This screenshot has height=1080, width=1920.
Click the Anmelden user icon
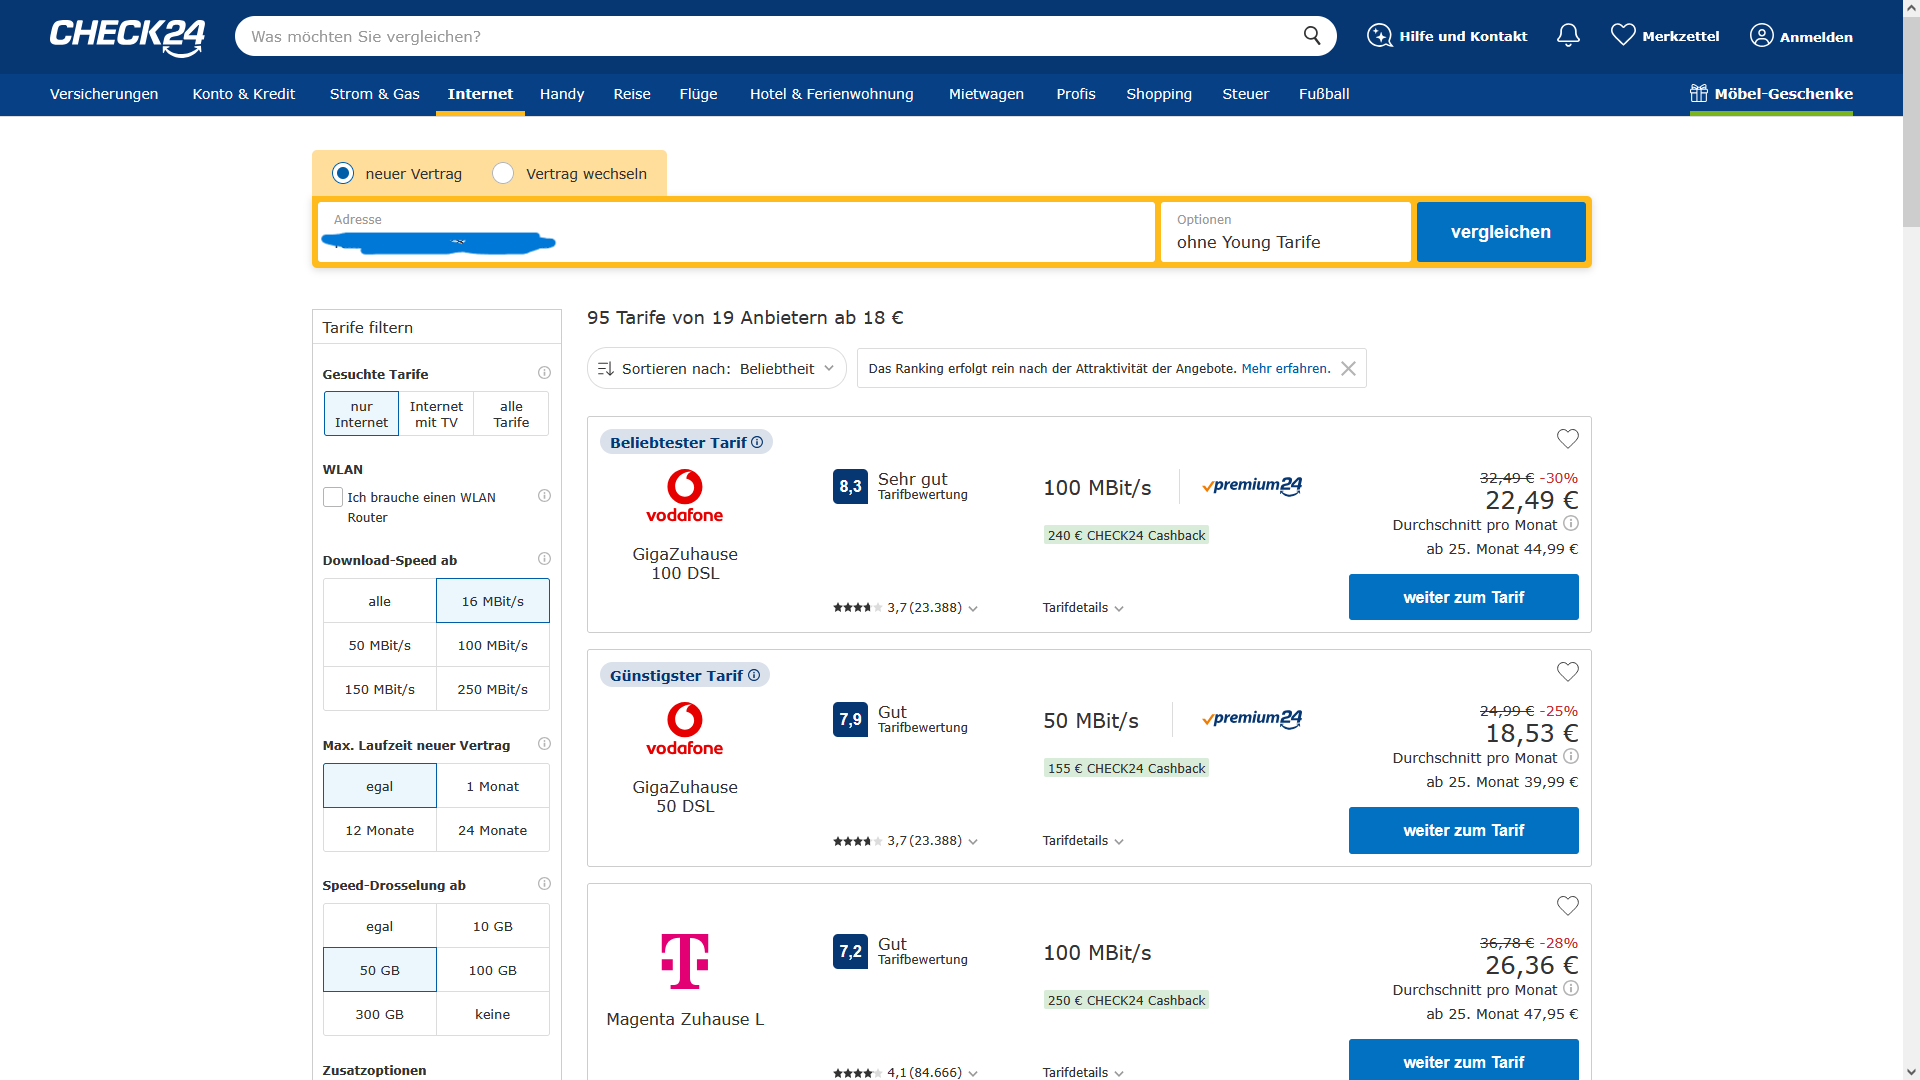(1761, 36)
